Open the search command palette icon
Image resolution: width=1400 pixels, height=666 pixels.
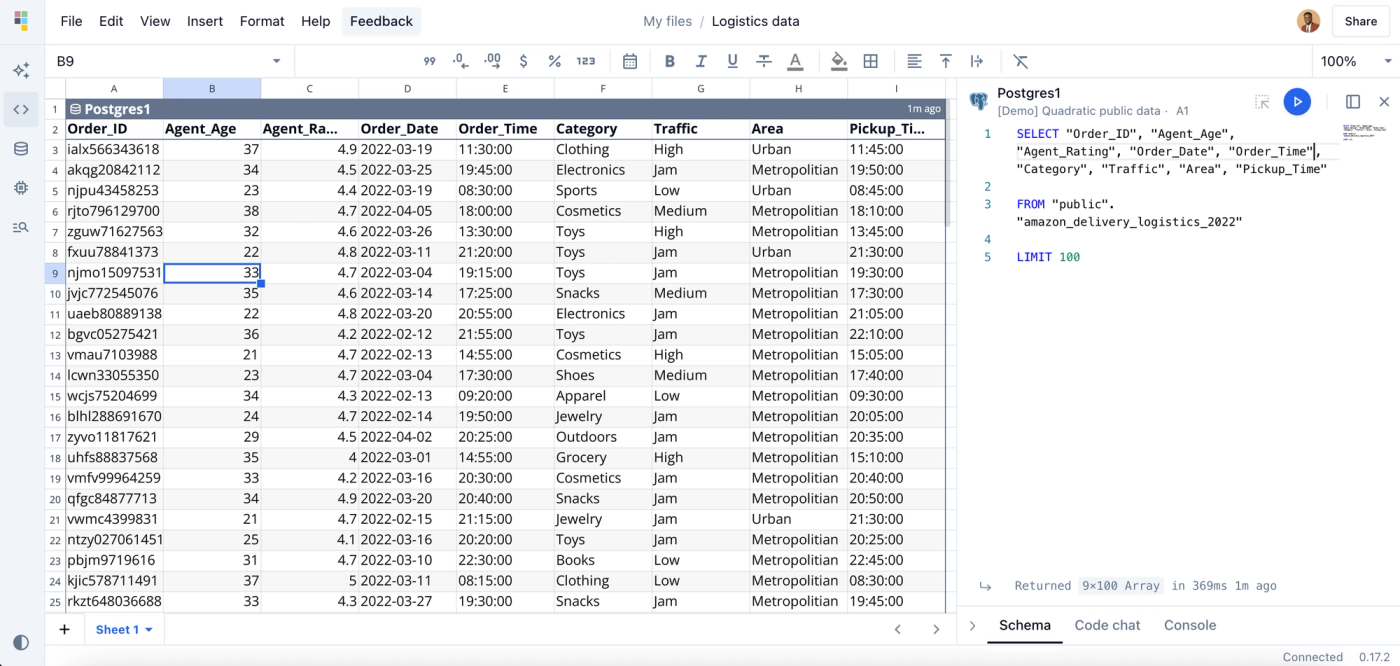[21, 228]
